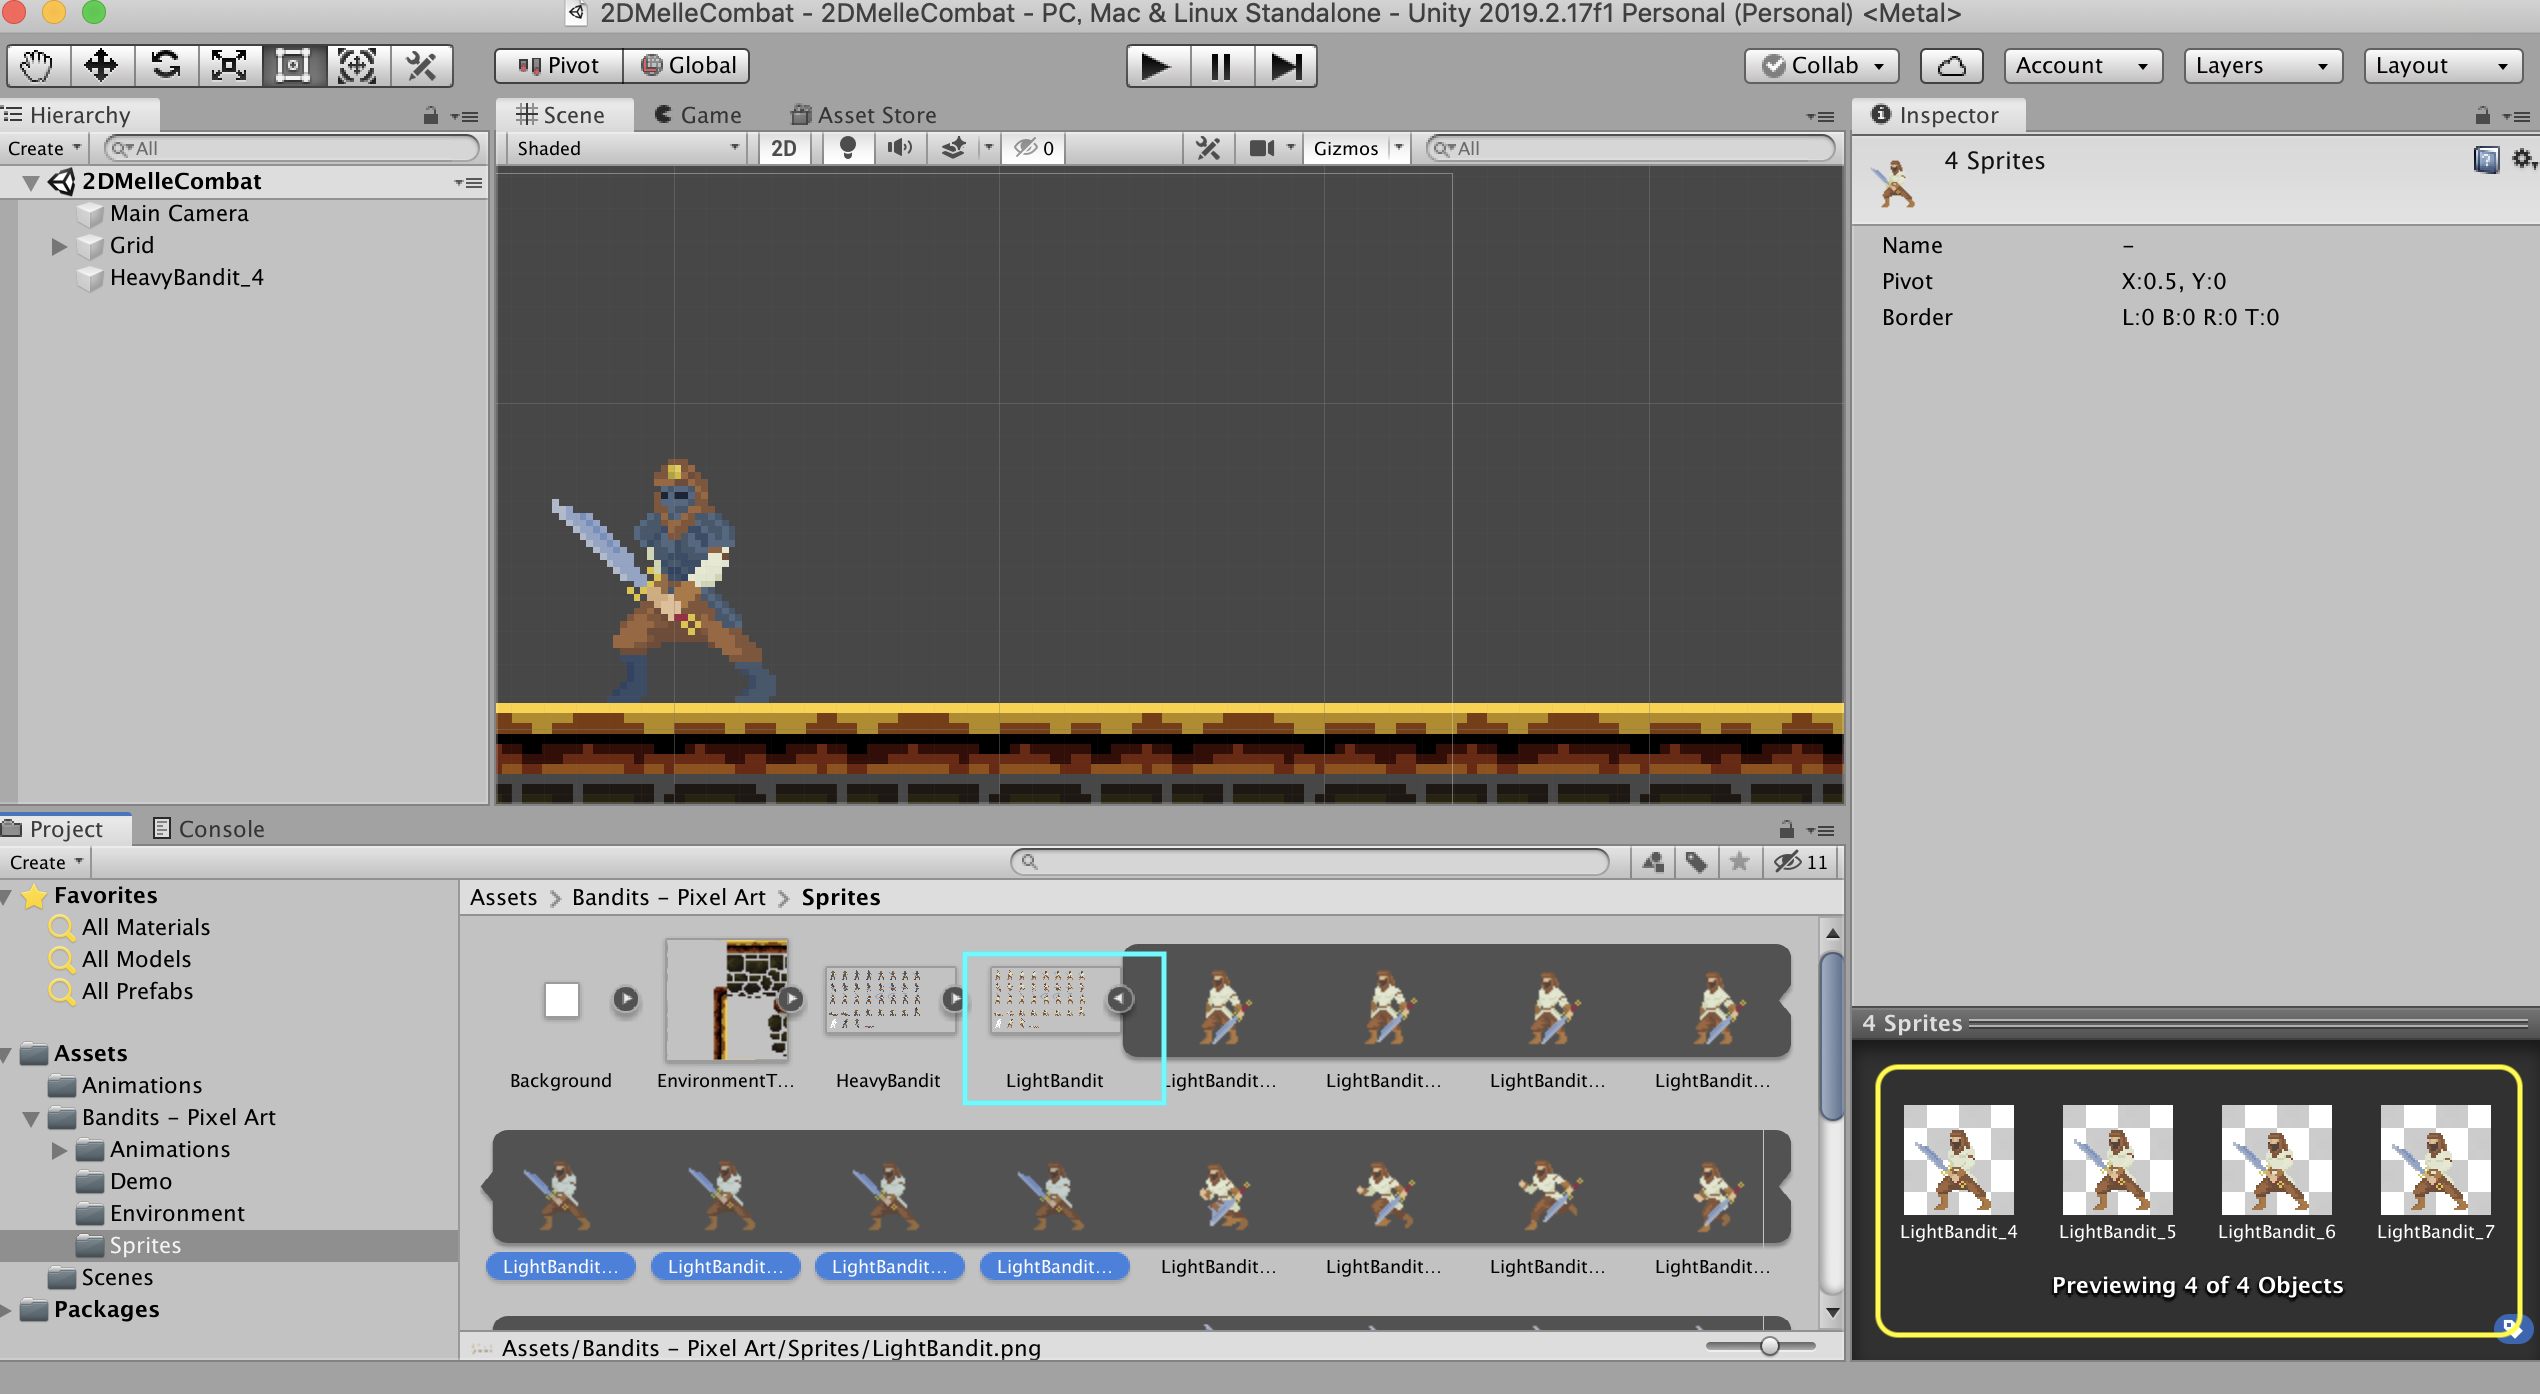This screenshot has height=1394, width=2540.
Task: Adjust the project icon size slider
Action: coord(1769,1346)
